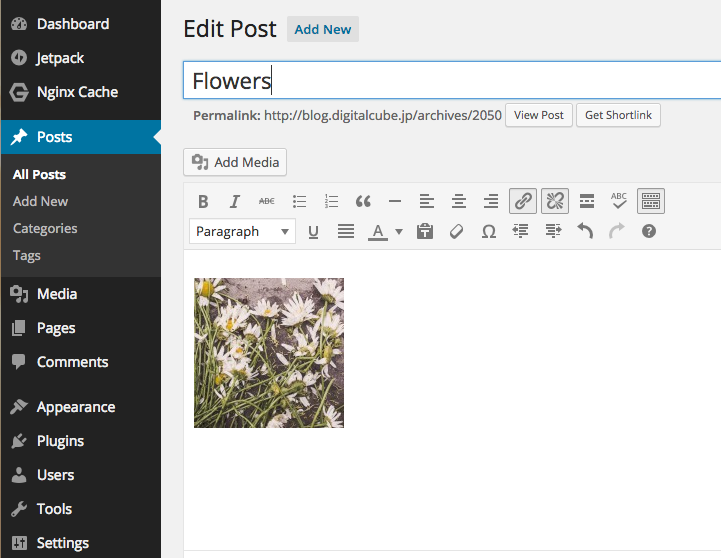
Task: Insert a link with the link icon
Action: click(522, 201)
